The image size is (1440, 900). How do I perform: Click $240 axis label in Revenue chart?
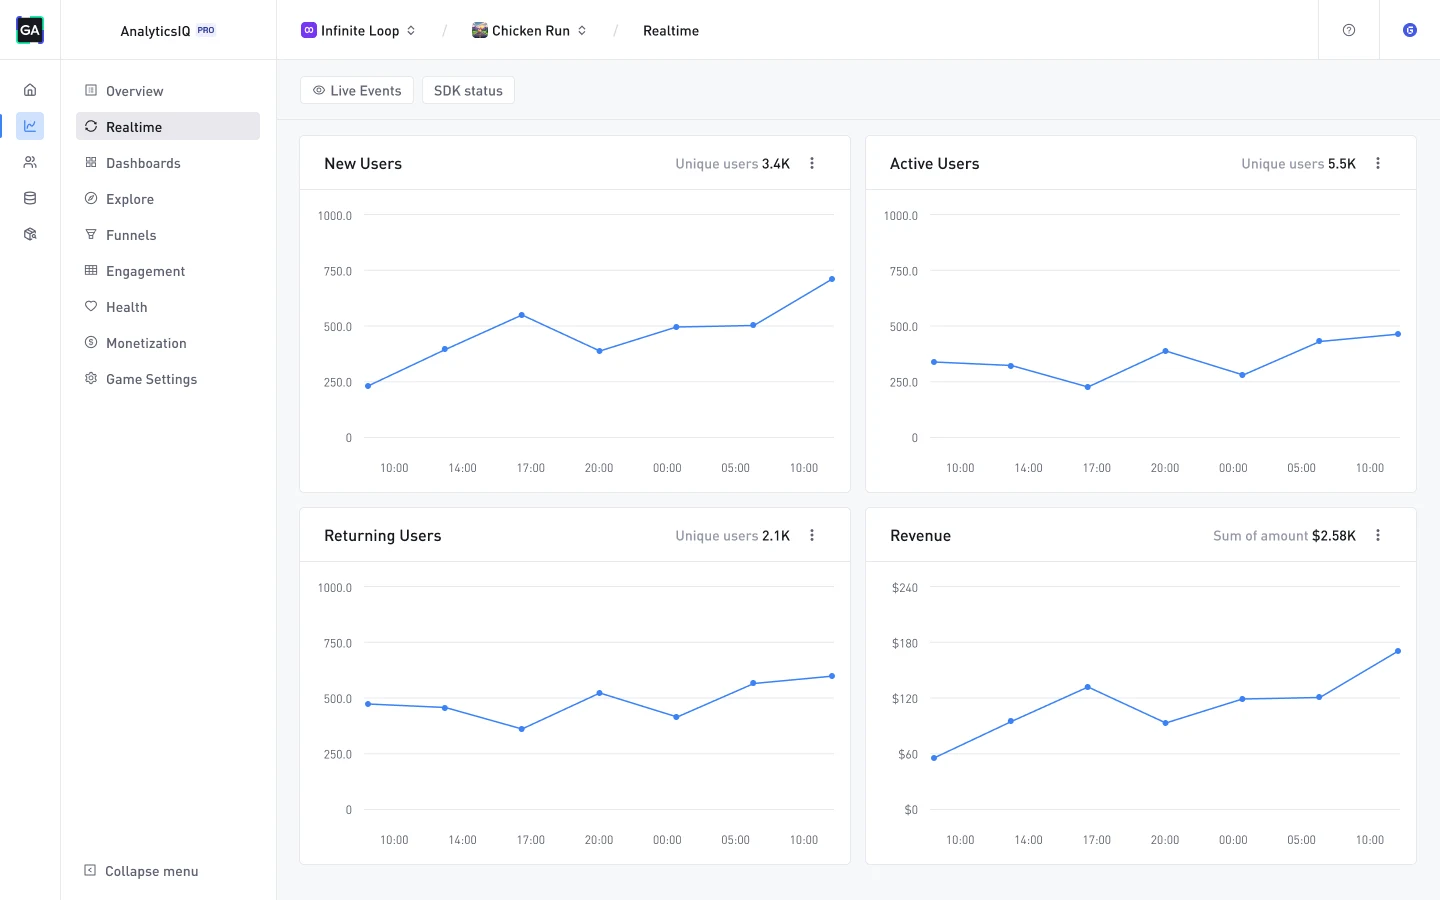tap(905, 588)
